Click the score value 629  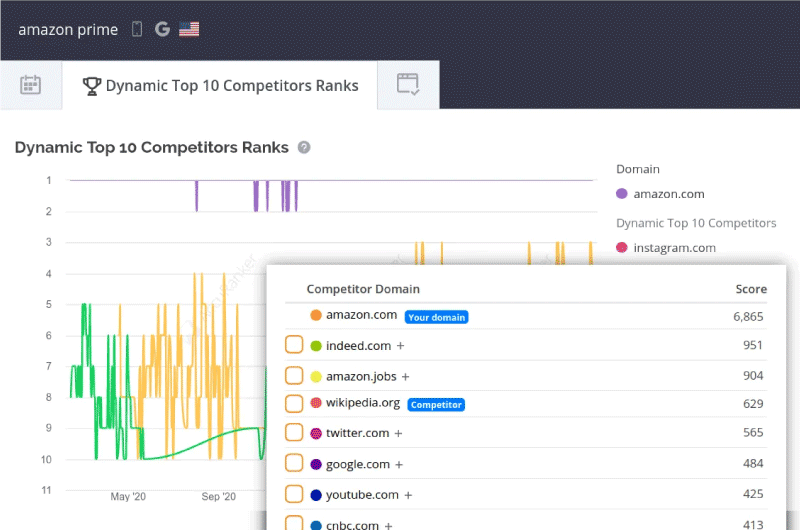(x=753, y=404)
